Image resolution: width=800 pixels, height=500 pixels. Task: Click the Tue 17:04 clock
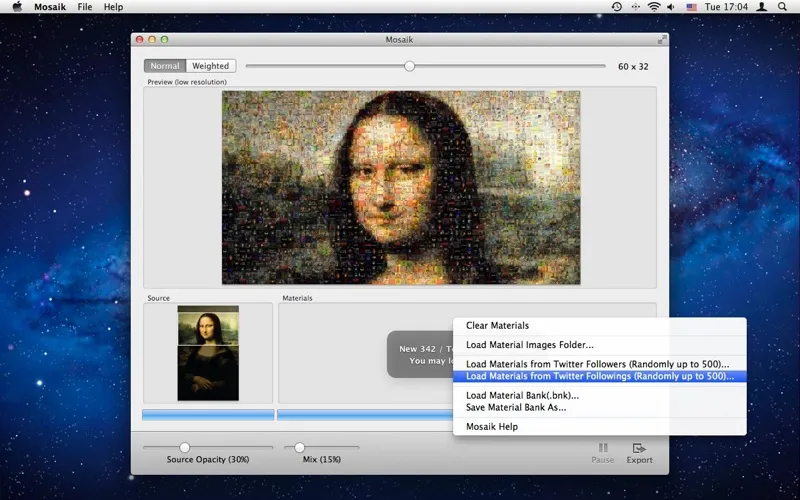(x=726, y=7)
